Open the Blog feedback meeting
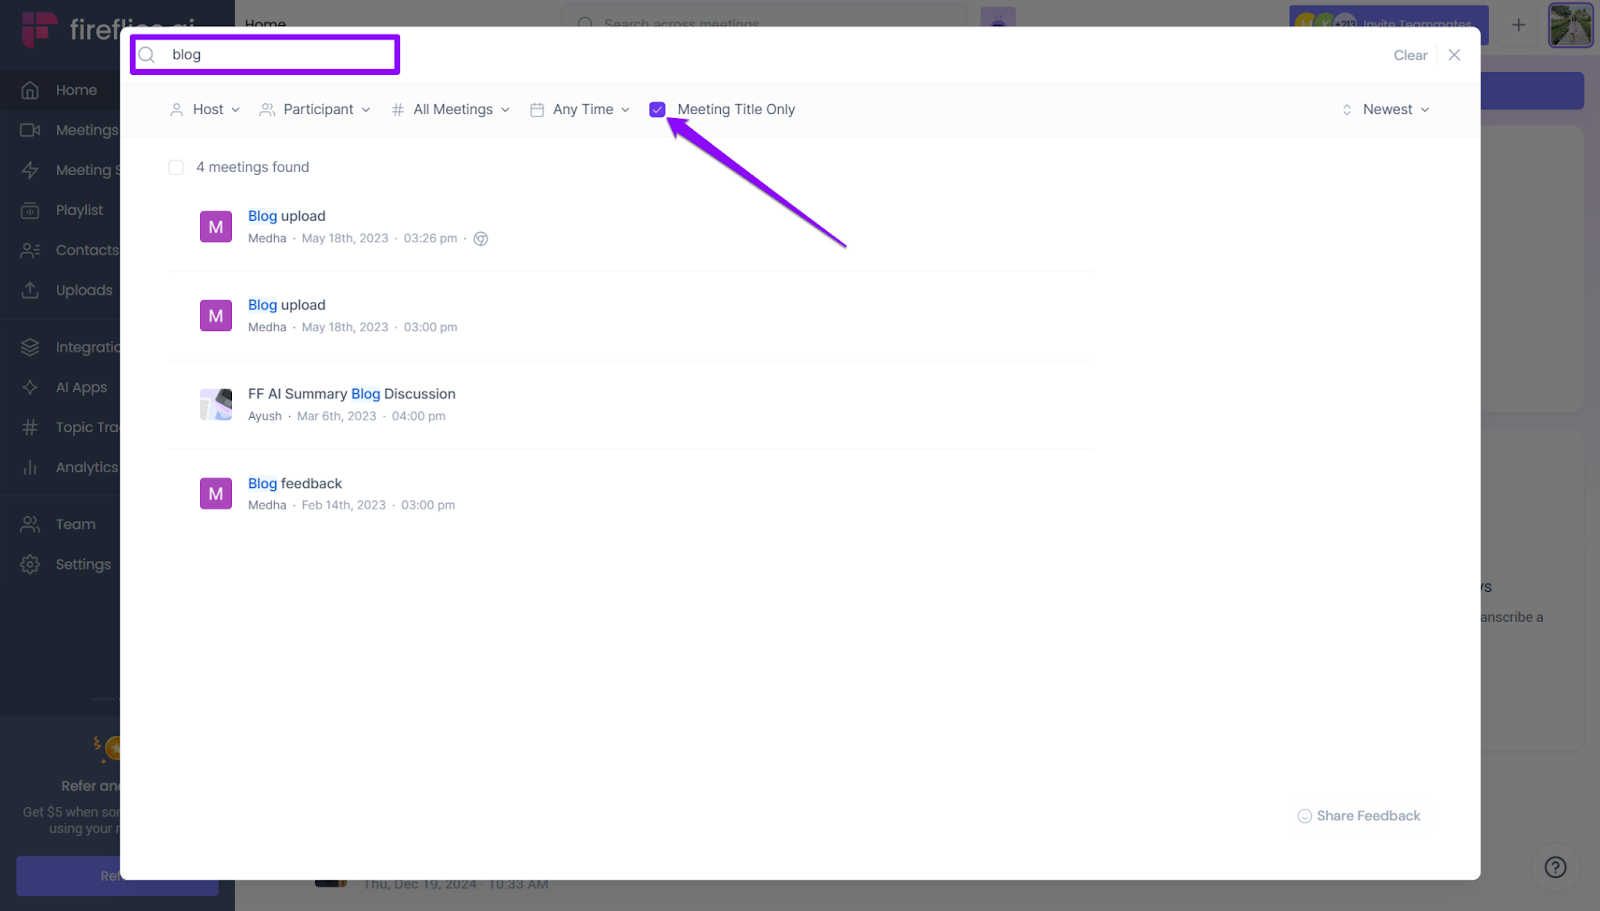The width and height of the screenshot is (1600, 911). point(295,483)
